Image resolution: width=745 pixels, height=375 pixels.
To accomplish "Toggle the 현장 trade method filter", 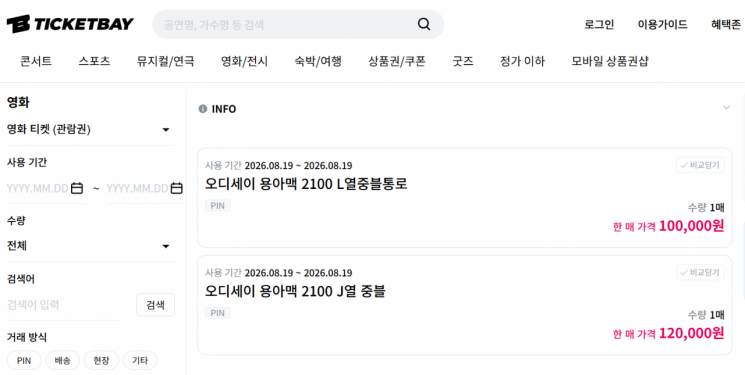I will pyautogui.click(x=101, y=360).
